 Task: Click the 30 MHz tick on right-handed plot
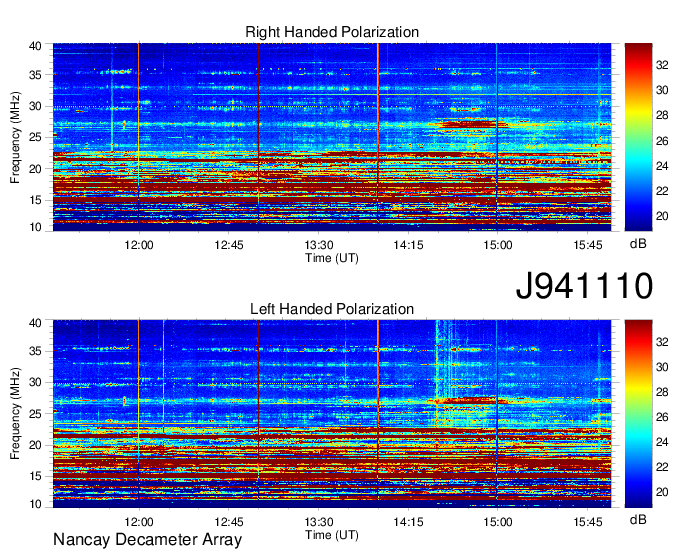click(35, 106)
